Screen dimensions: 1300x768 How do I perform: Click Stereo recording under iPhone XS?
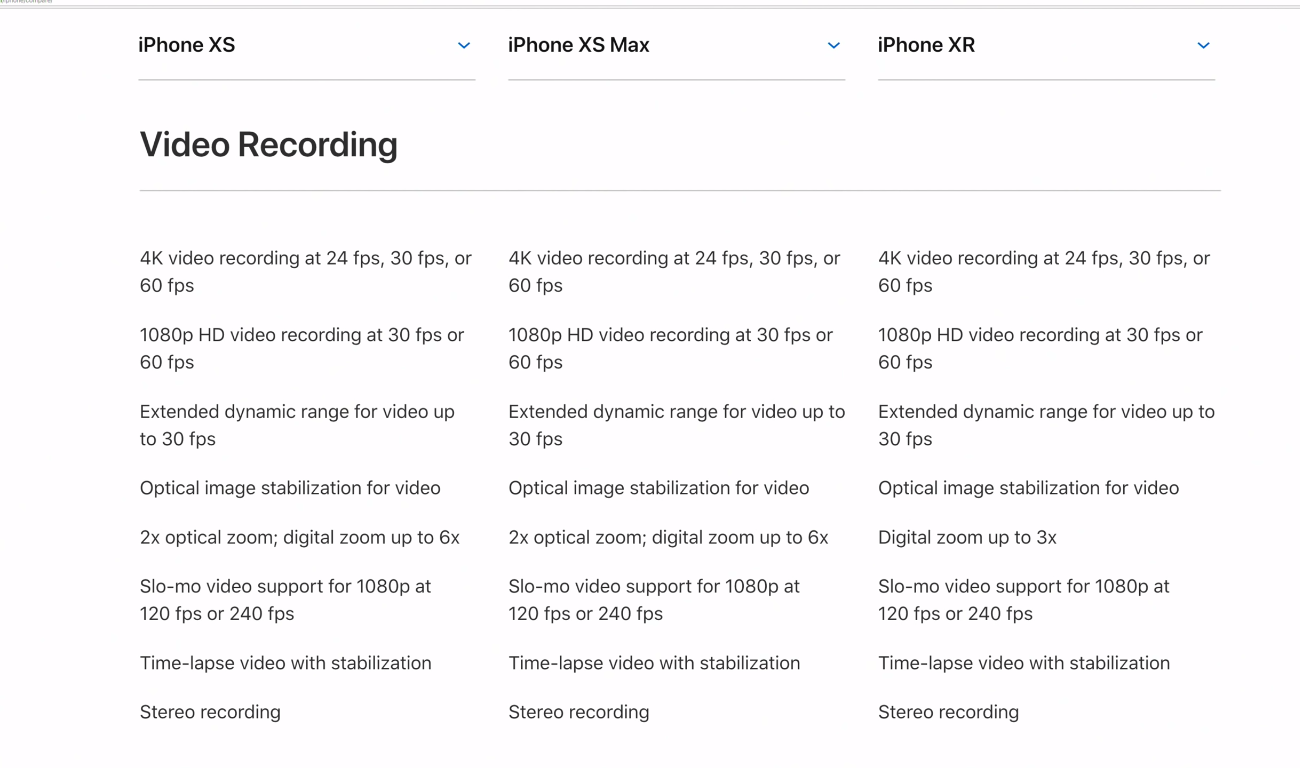click(210, 712)
